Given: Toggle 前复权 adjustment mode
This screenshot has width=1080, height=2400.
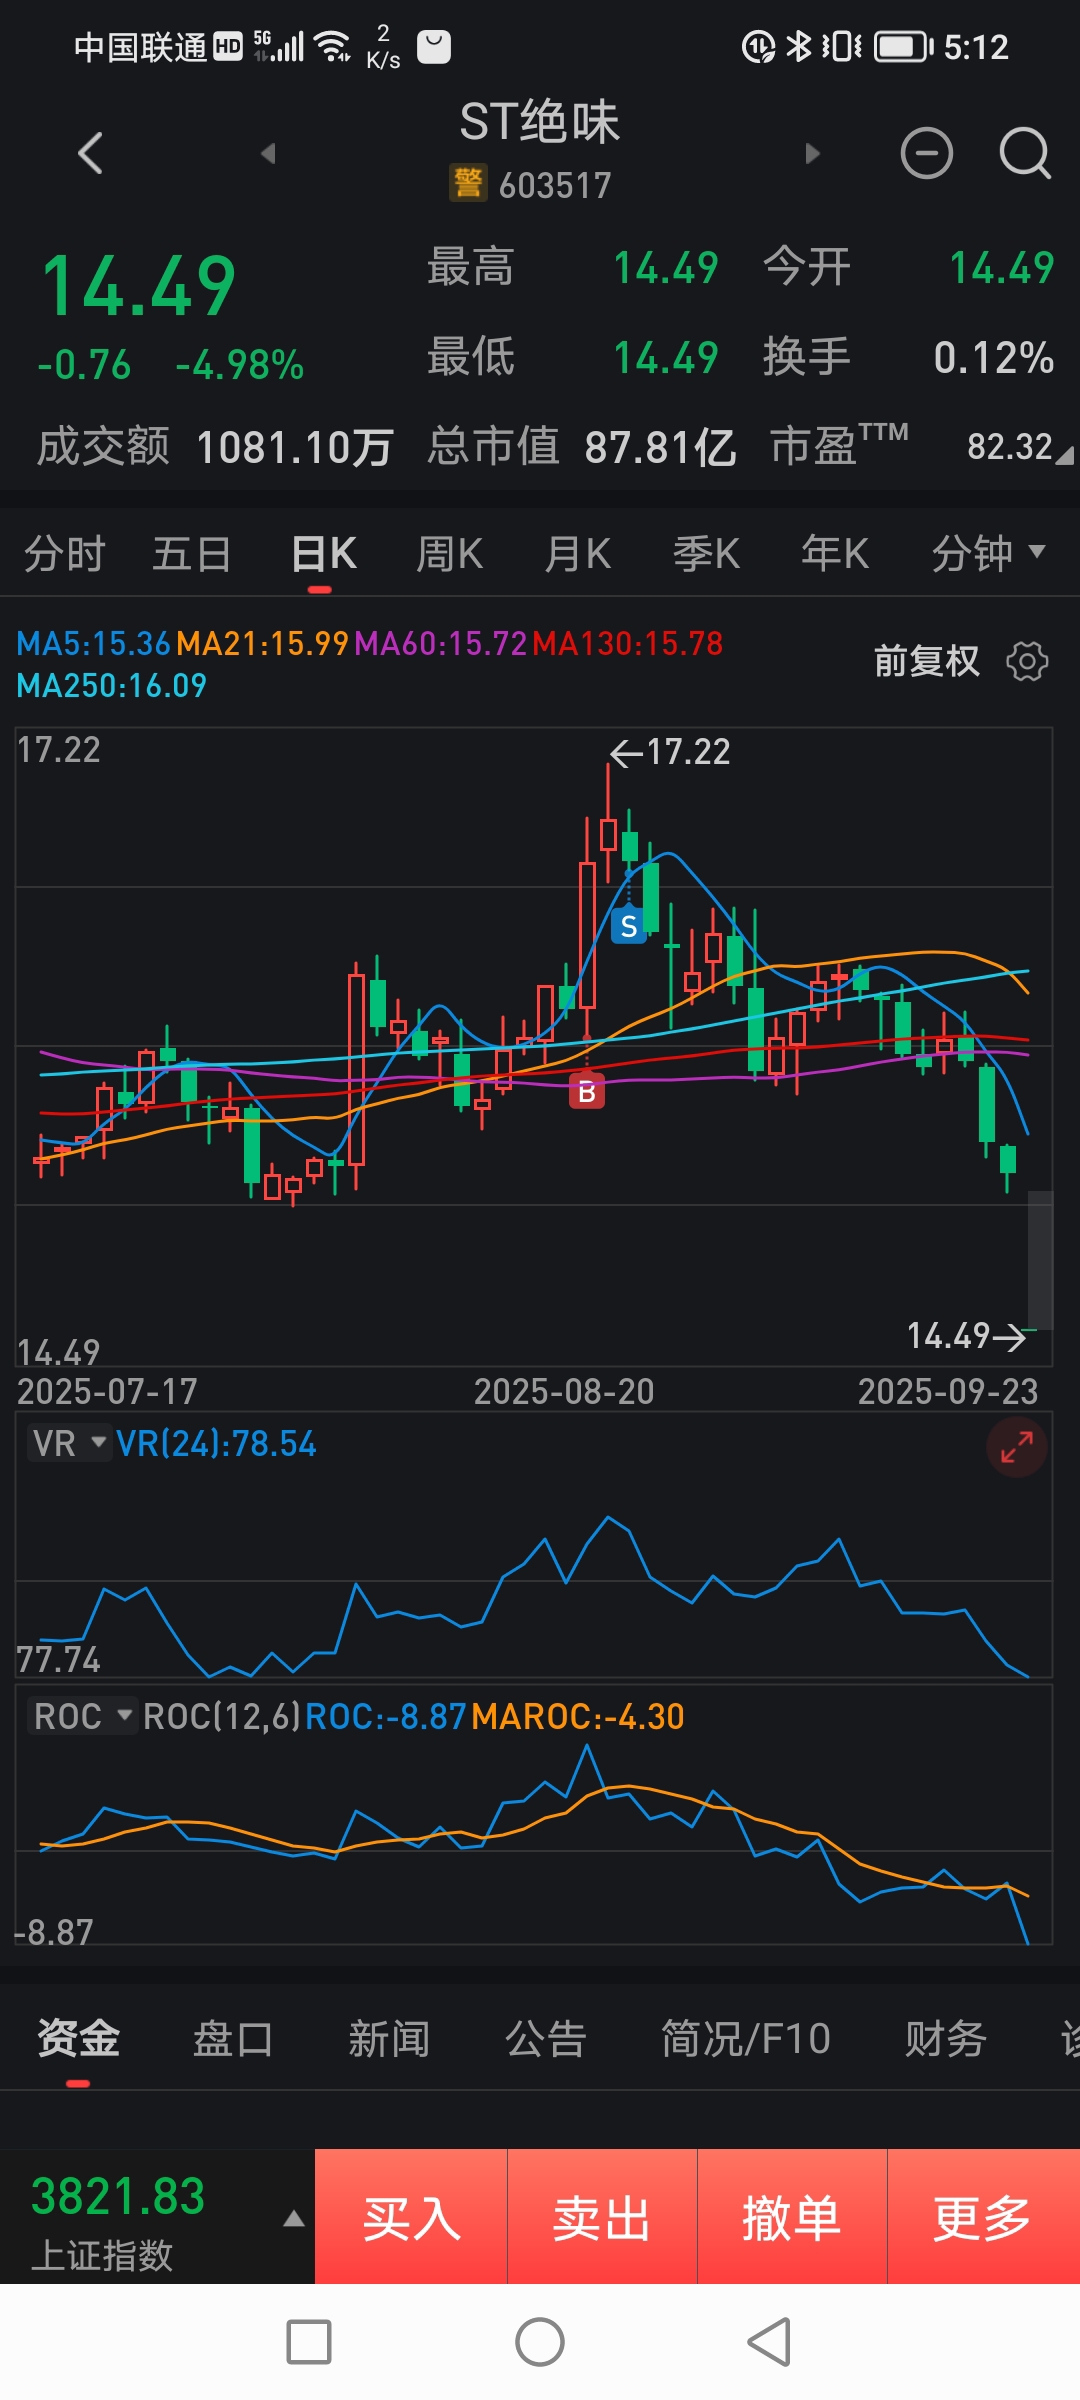Looking at the screenshot, I should coord(926,661).
